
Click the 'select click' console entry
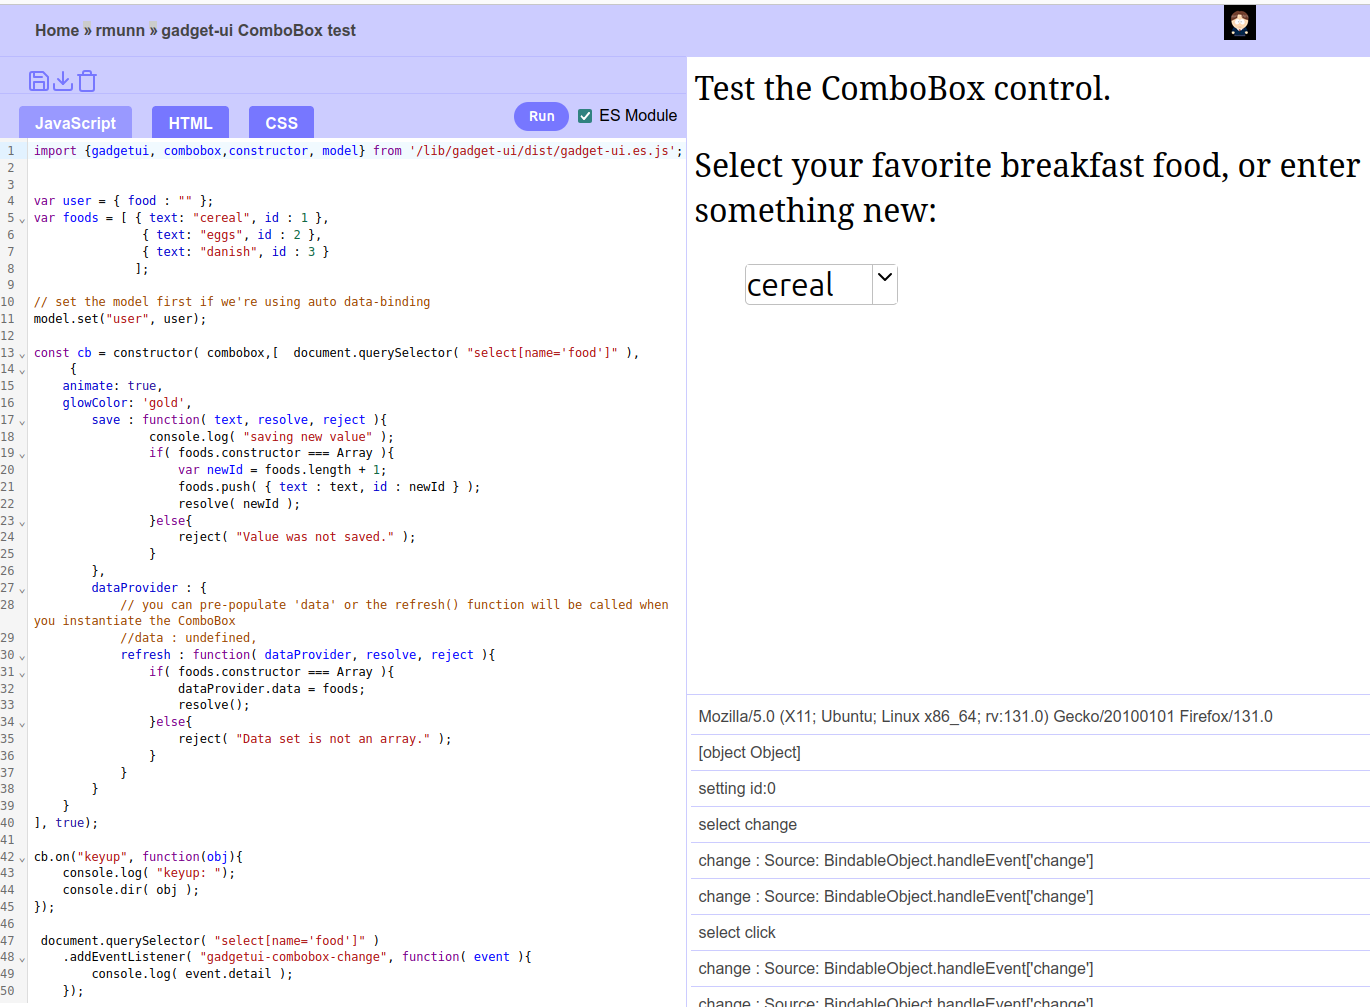[x=1028, y=932]
